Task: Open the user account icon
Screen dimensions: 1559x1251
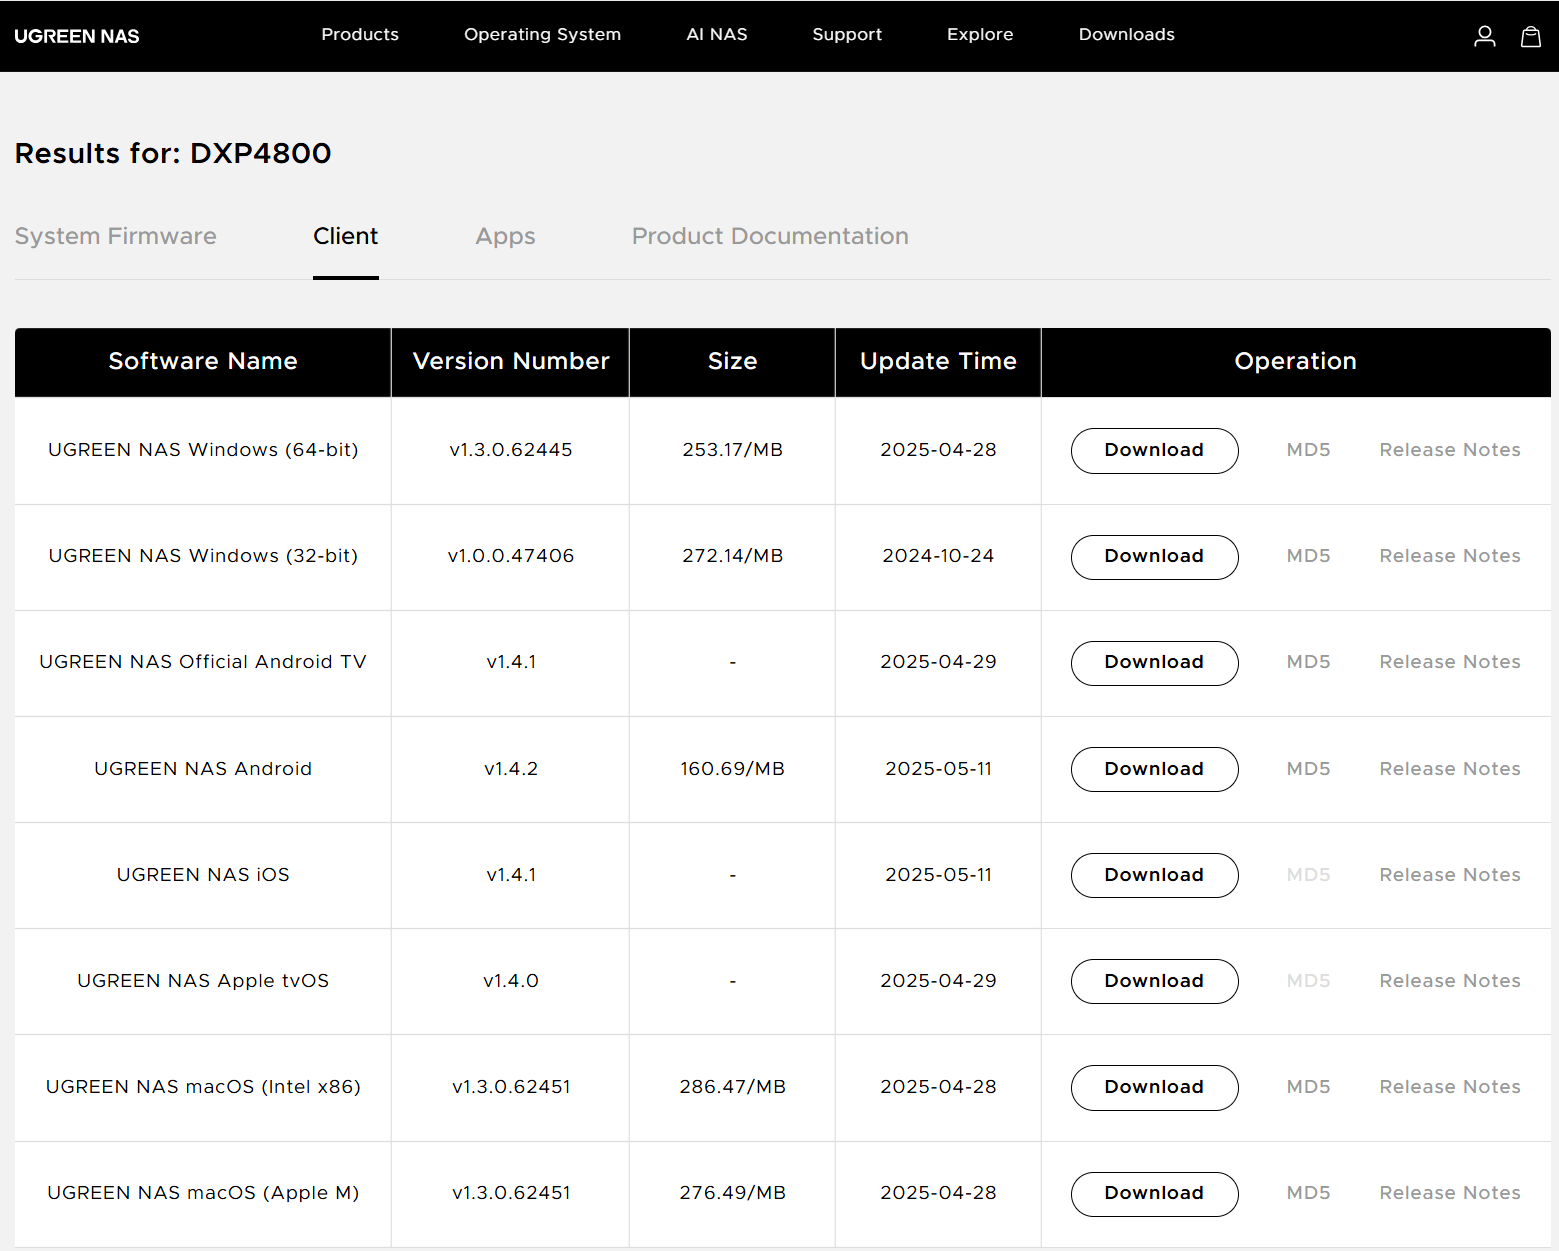Action: point(1485,36)
